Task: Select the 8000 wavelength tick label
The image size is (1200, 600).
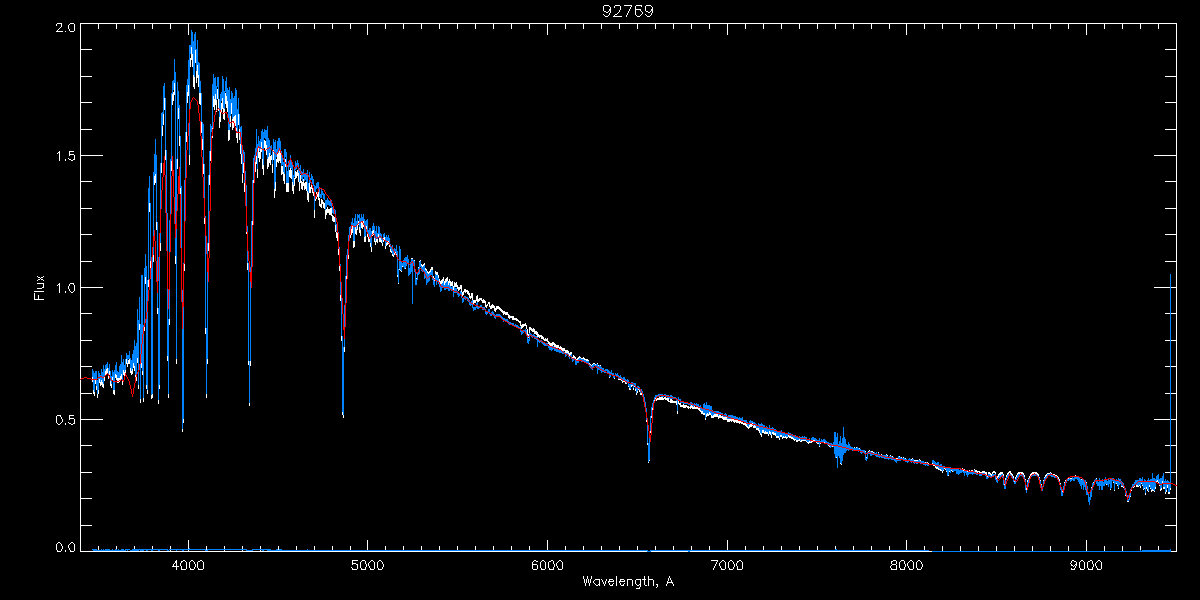Action: [x=906, y=566]
